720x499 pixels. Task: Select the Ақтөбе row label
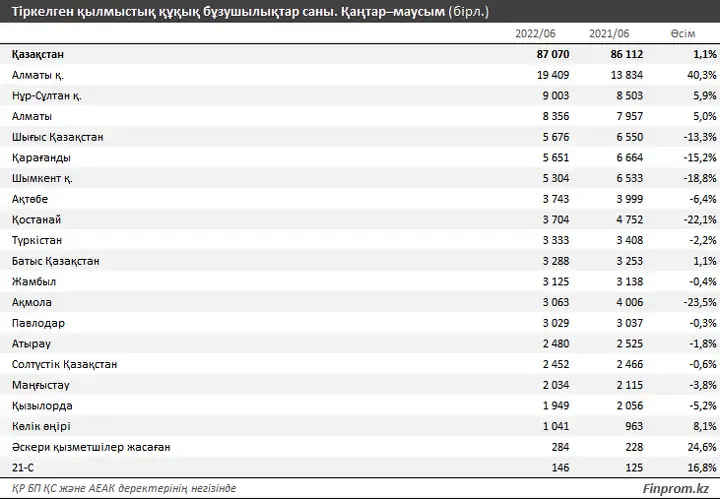click(30, 199)
